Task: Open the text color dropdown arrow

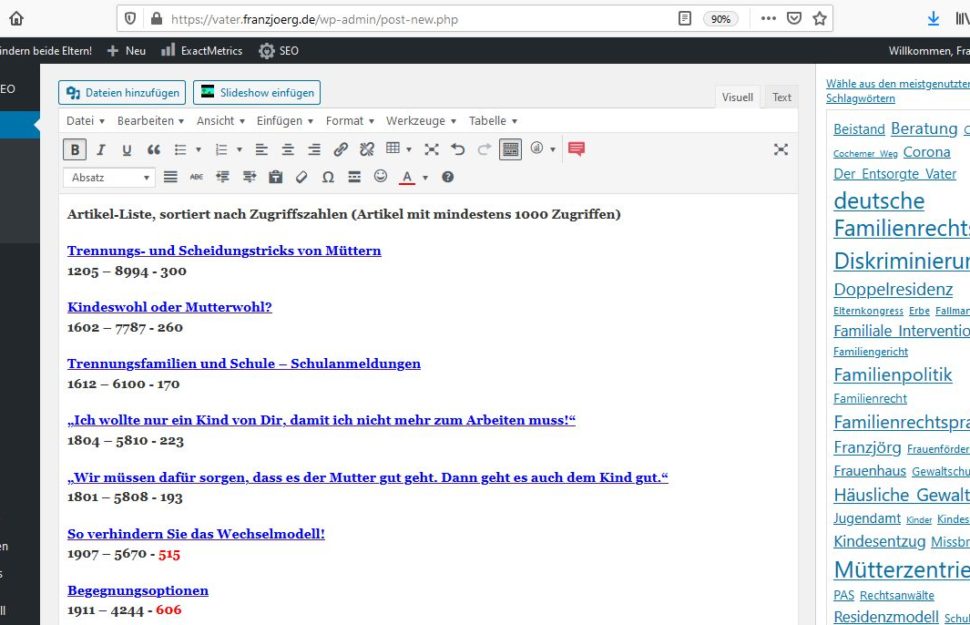Action: tap(425, 178)
